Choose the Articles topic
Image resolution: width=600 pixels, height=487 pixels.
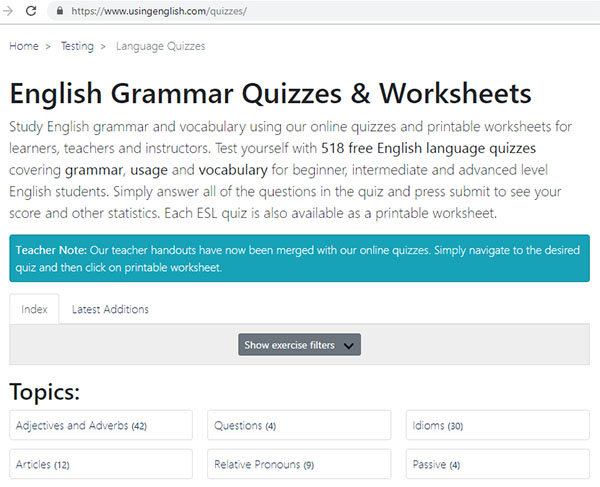100,465
